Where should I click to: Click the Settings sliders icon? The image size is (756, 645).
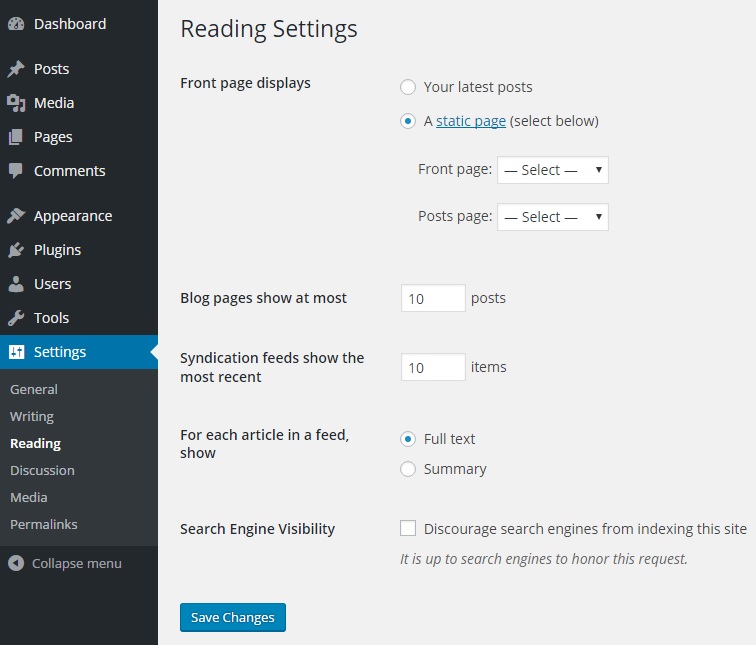point(16,352)
